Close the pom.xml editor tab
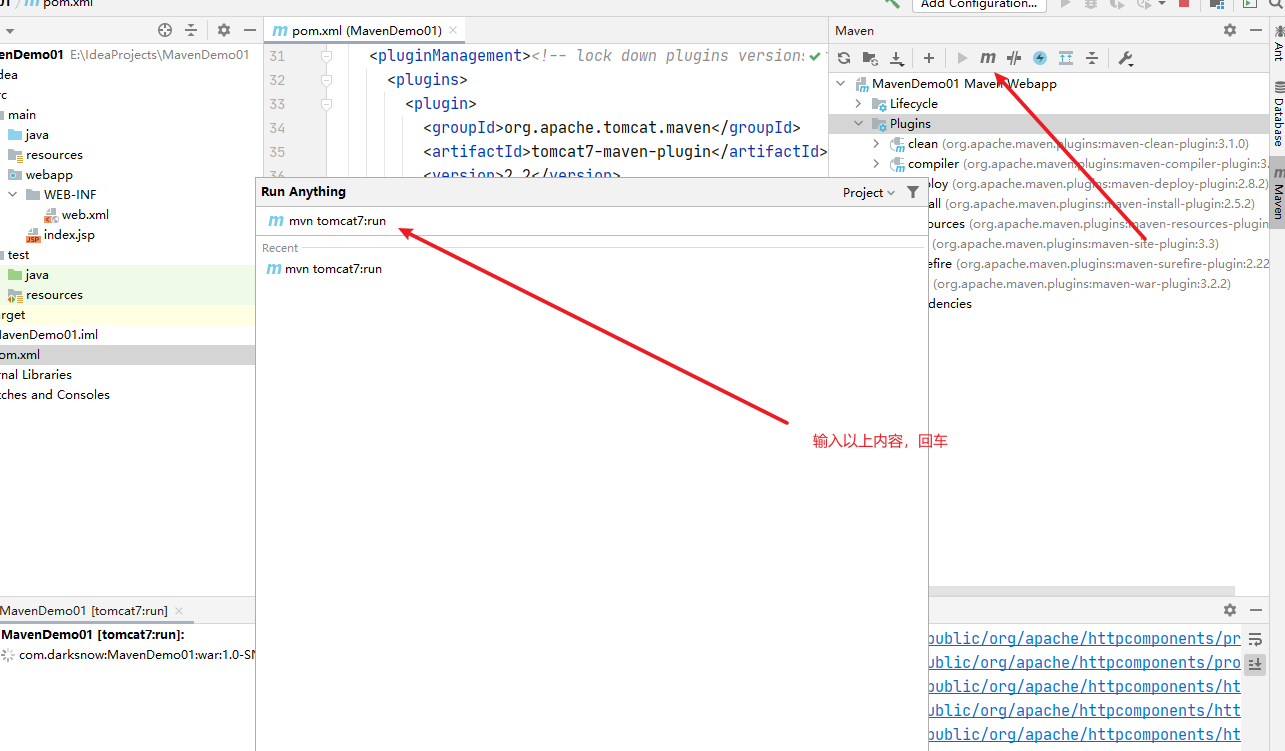The image size is (1285, 751). point(453,31)
